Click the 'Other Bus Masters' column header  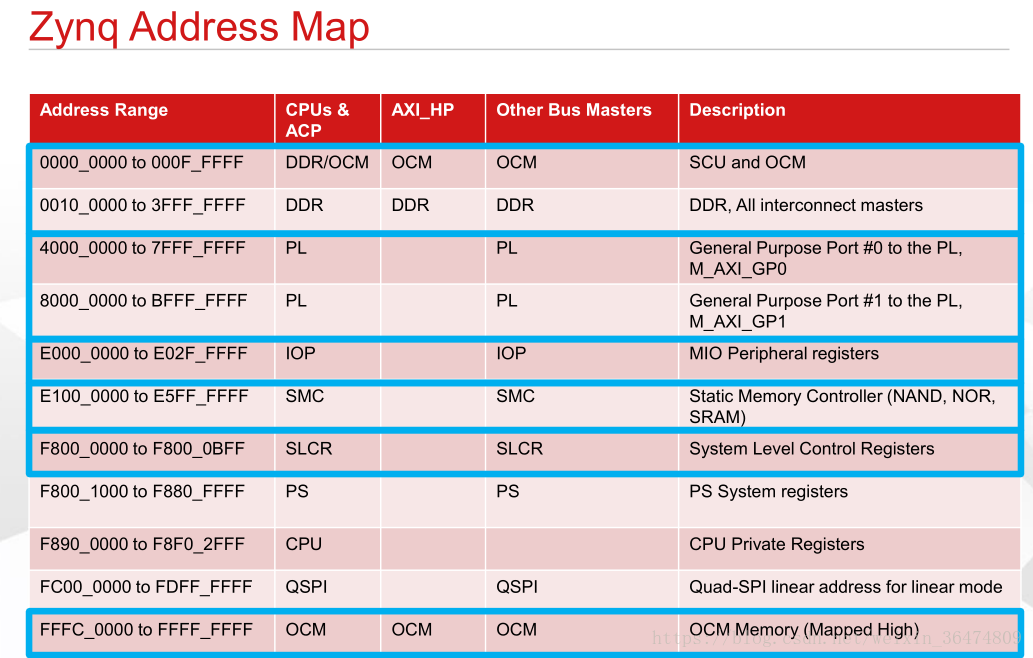[x=574, y=110]
